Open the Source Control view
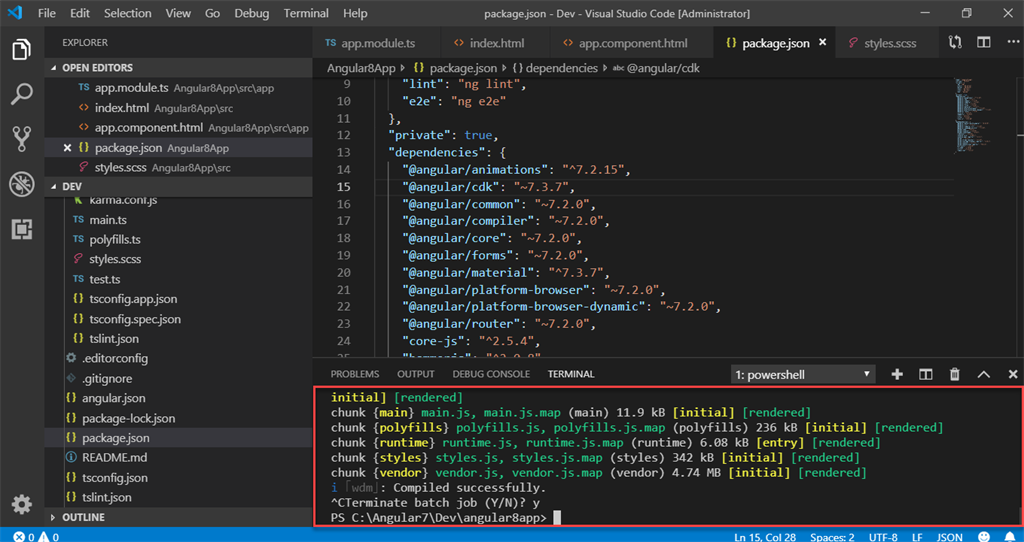1024x542 pixels. (21, 140)
